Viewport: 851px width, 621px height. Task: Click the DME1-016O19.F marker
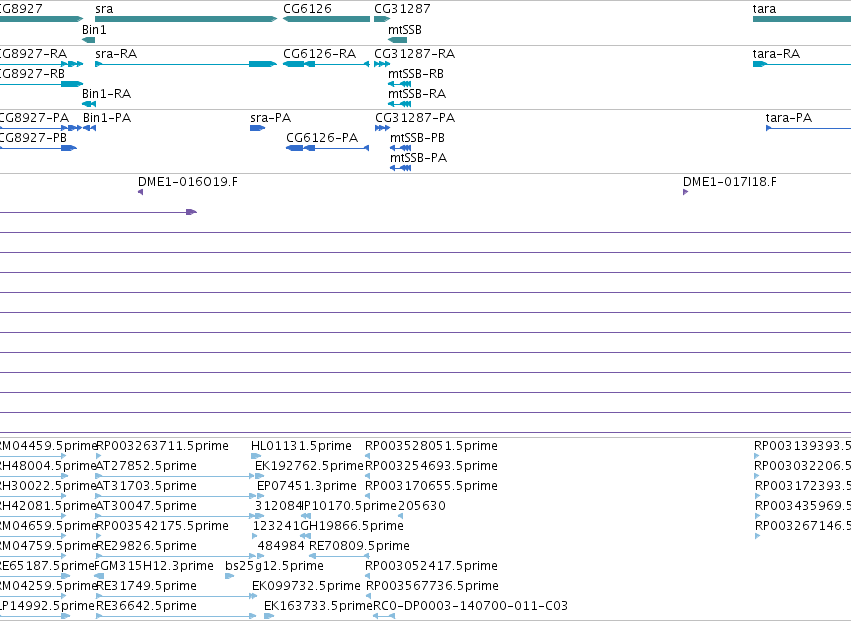coord(141,192)
